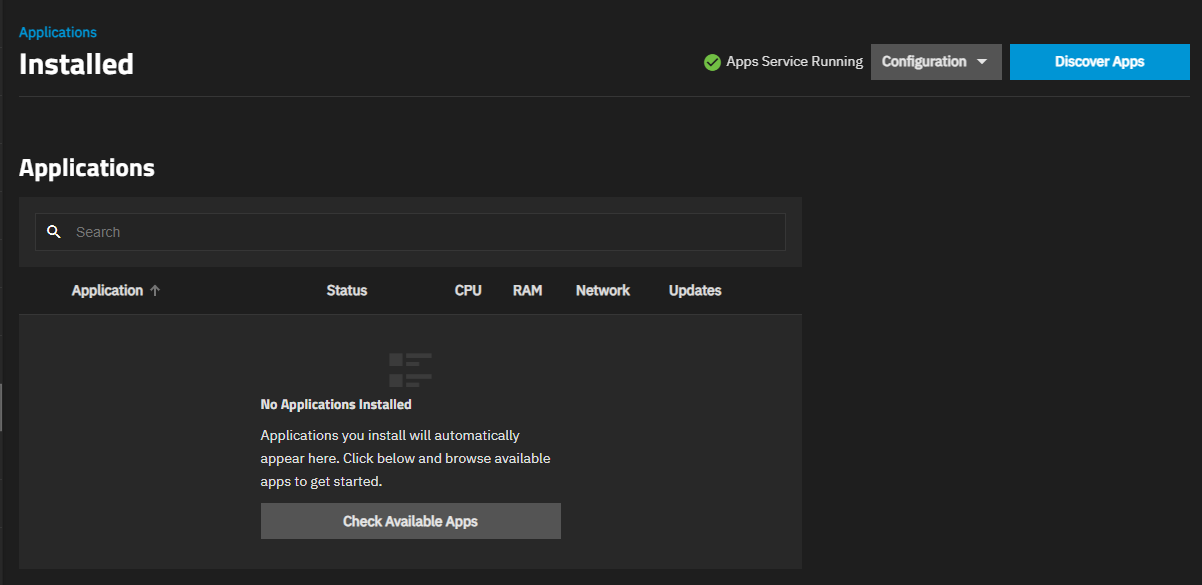The height and width of the screenshot is (585, 1202).
Task: Click the Installed page title
Action: coord(76,64)
